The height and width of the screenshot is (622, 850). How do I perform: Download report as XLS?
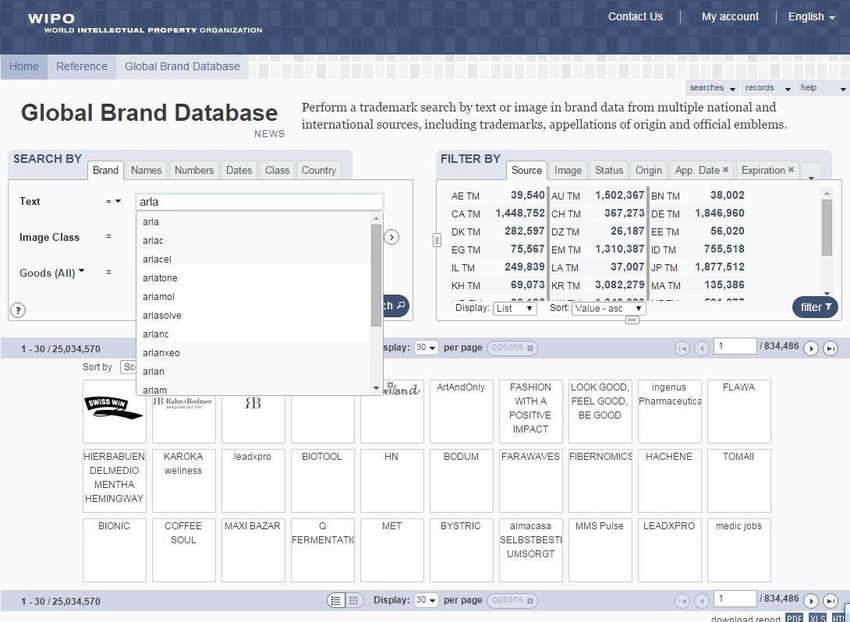click(817, 618)
